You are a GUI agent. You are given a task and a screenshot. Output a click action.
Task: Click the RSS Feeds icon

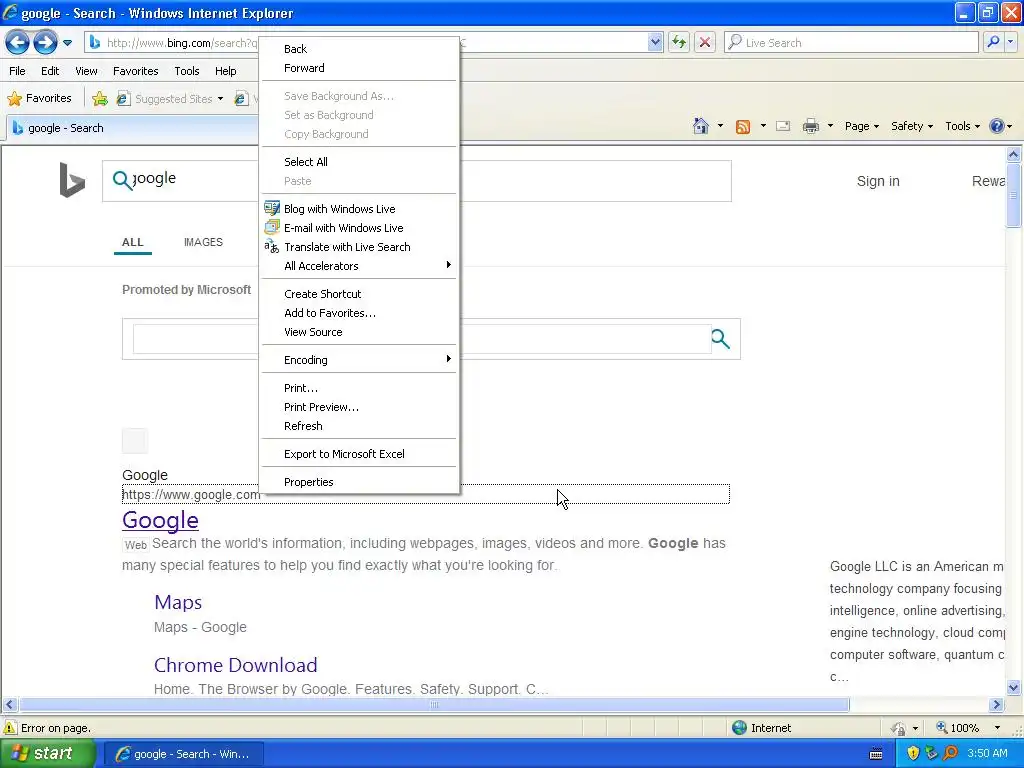[x=743, y=126]
